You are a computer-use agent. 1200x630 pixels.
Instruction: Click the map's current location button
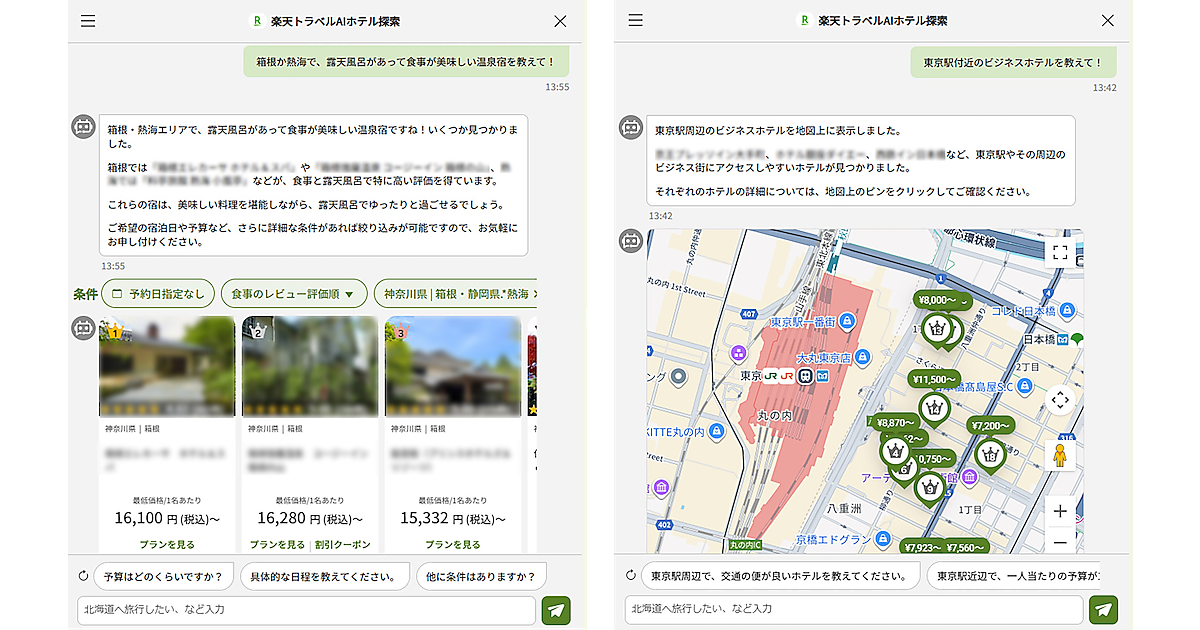(x=1060, y=400)
